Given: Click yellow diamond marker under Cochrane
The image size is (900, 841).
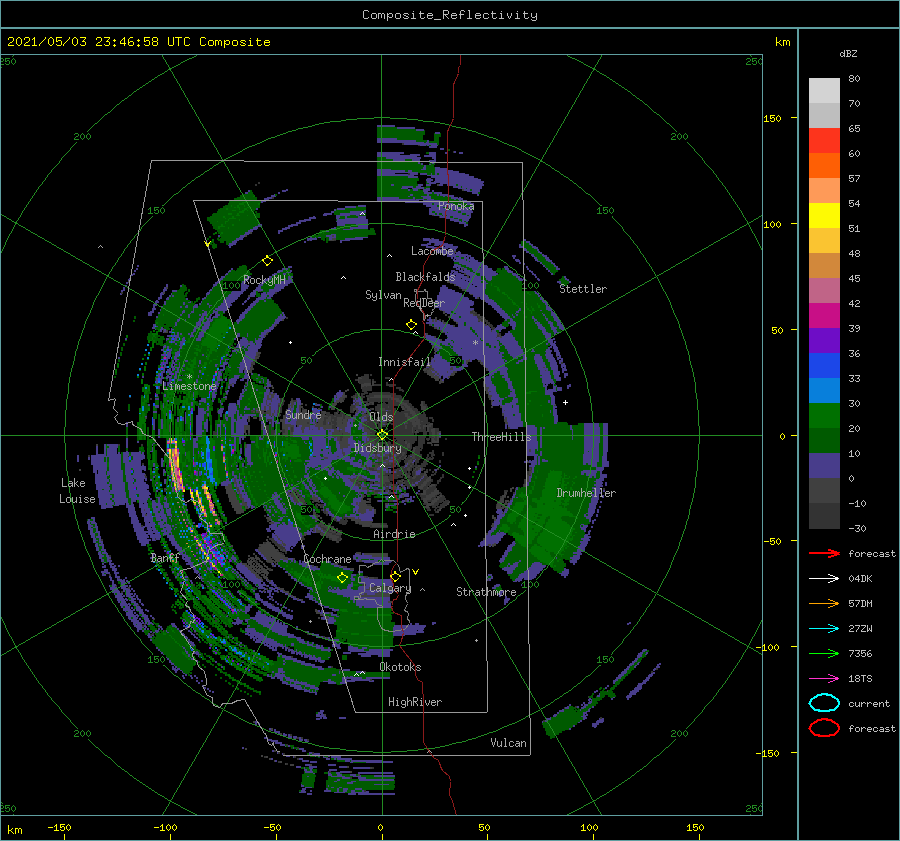Looking at the screenshot, I should pyautogui.click(x=342, y=578).
